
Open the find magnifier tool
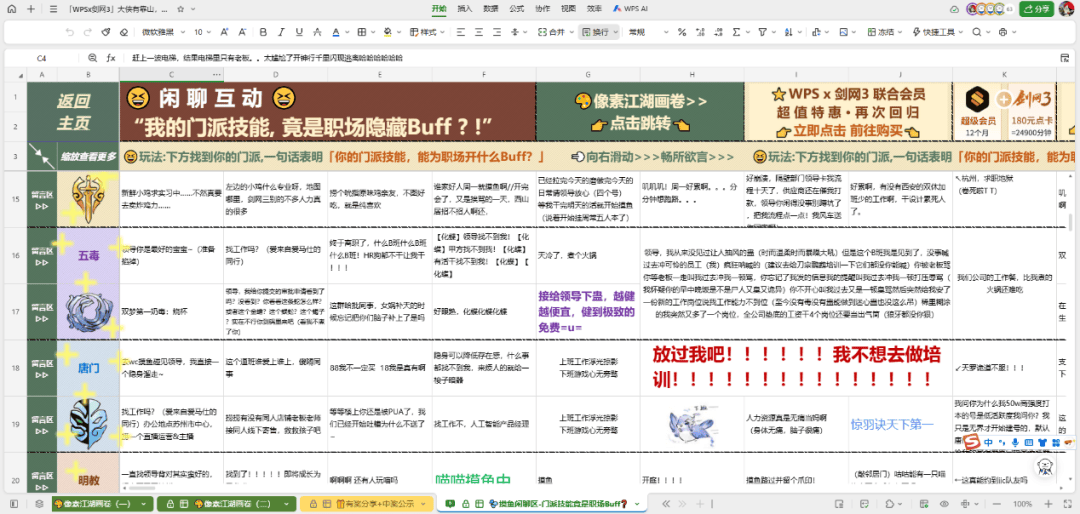click(x=977, y=32)
